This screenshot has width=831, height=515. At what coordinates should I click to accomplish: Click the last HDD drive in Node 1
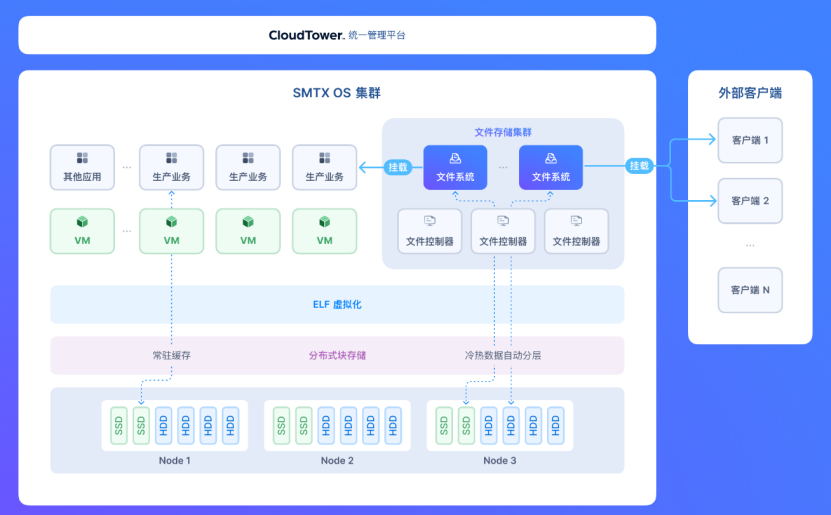231,425
